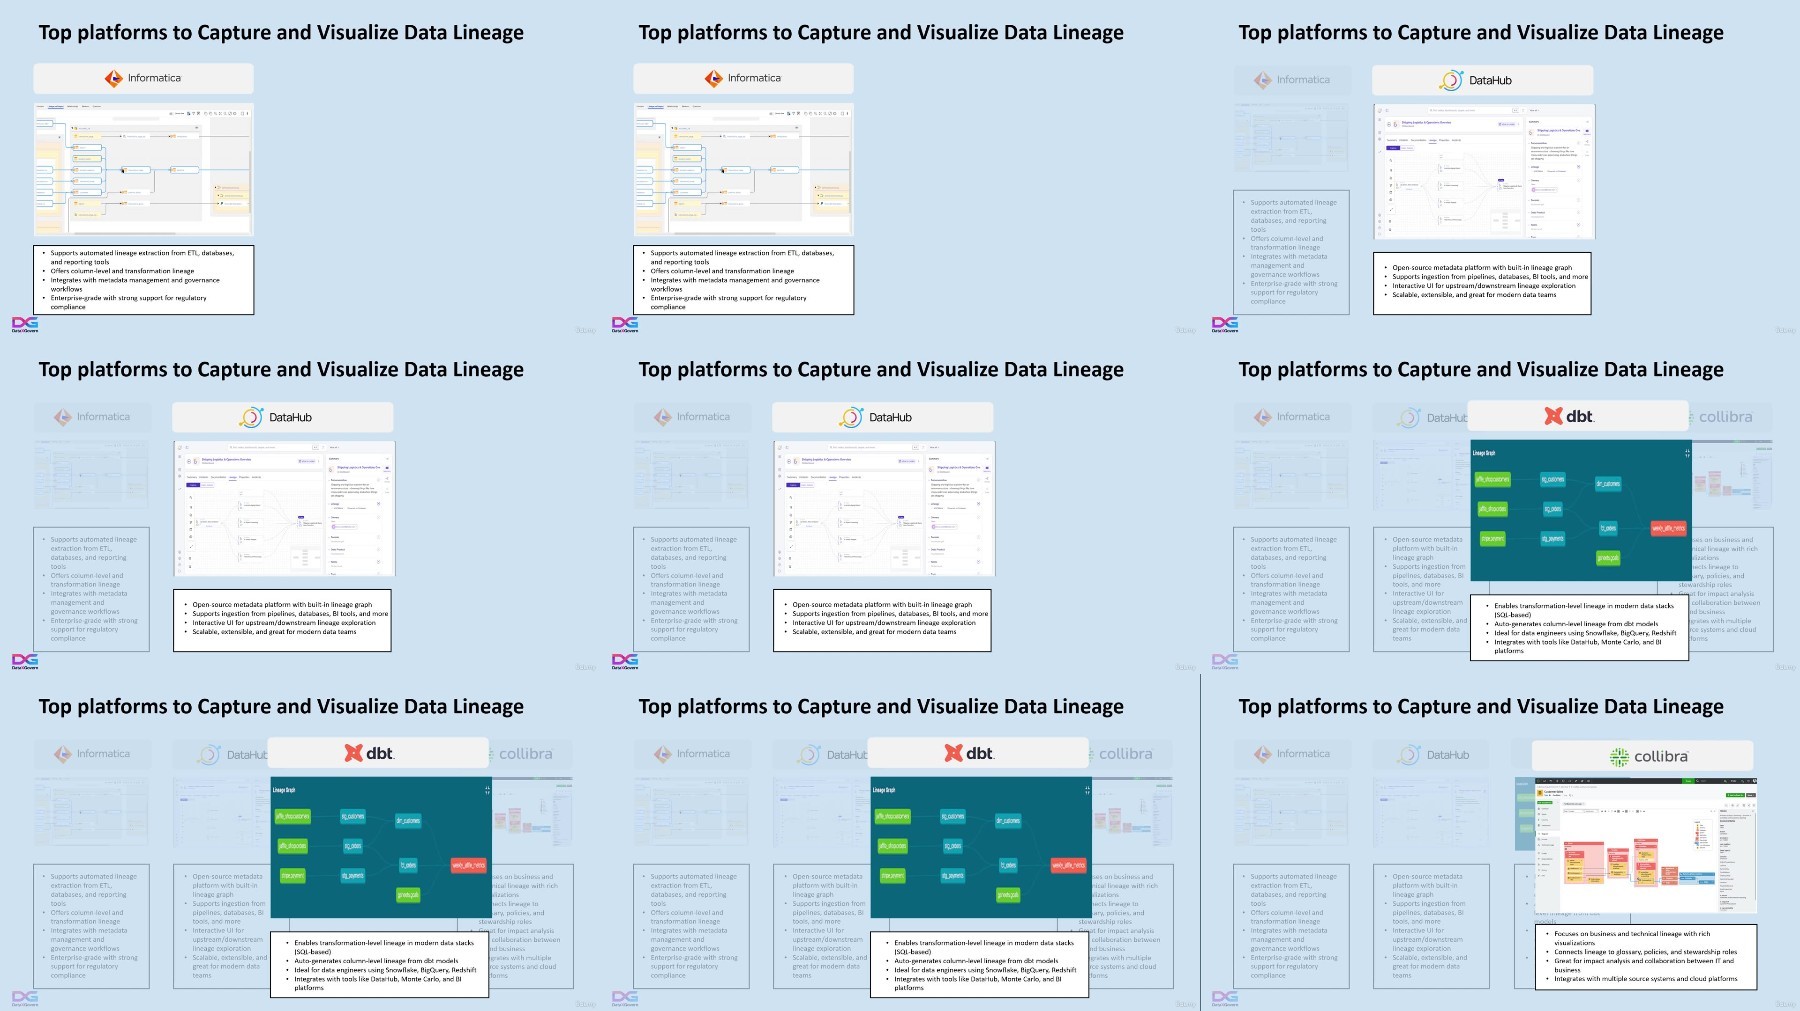Click the DG logo in the middle-left slide
Image resolution: width=1800 pixels, height=1011 pixels.
click(x=25, y=661)
